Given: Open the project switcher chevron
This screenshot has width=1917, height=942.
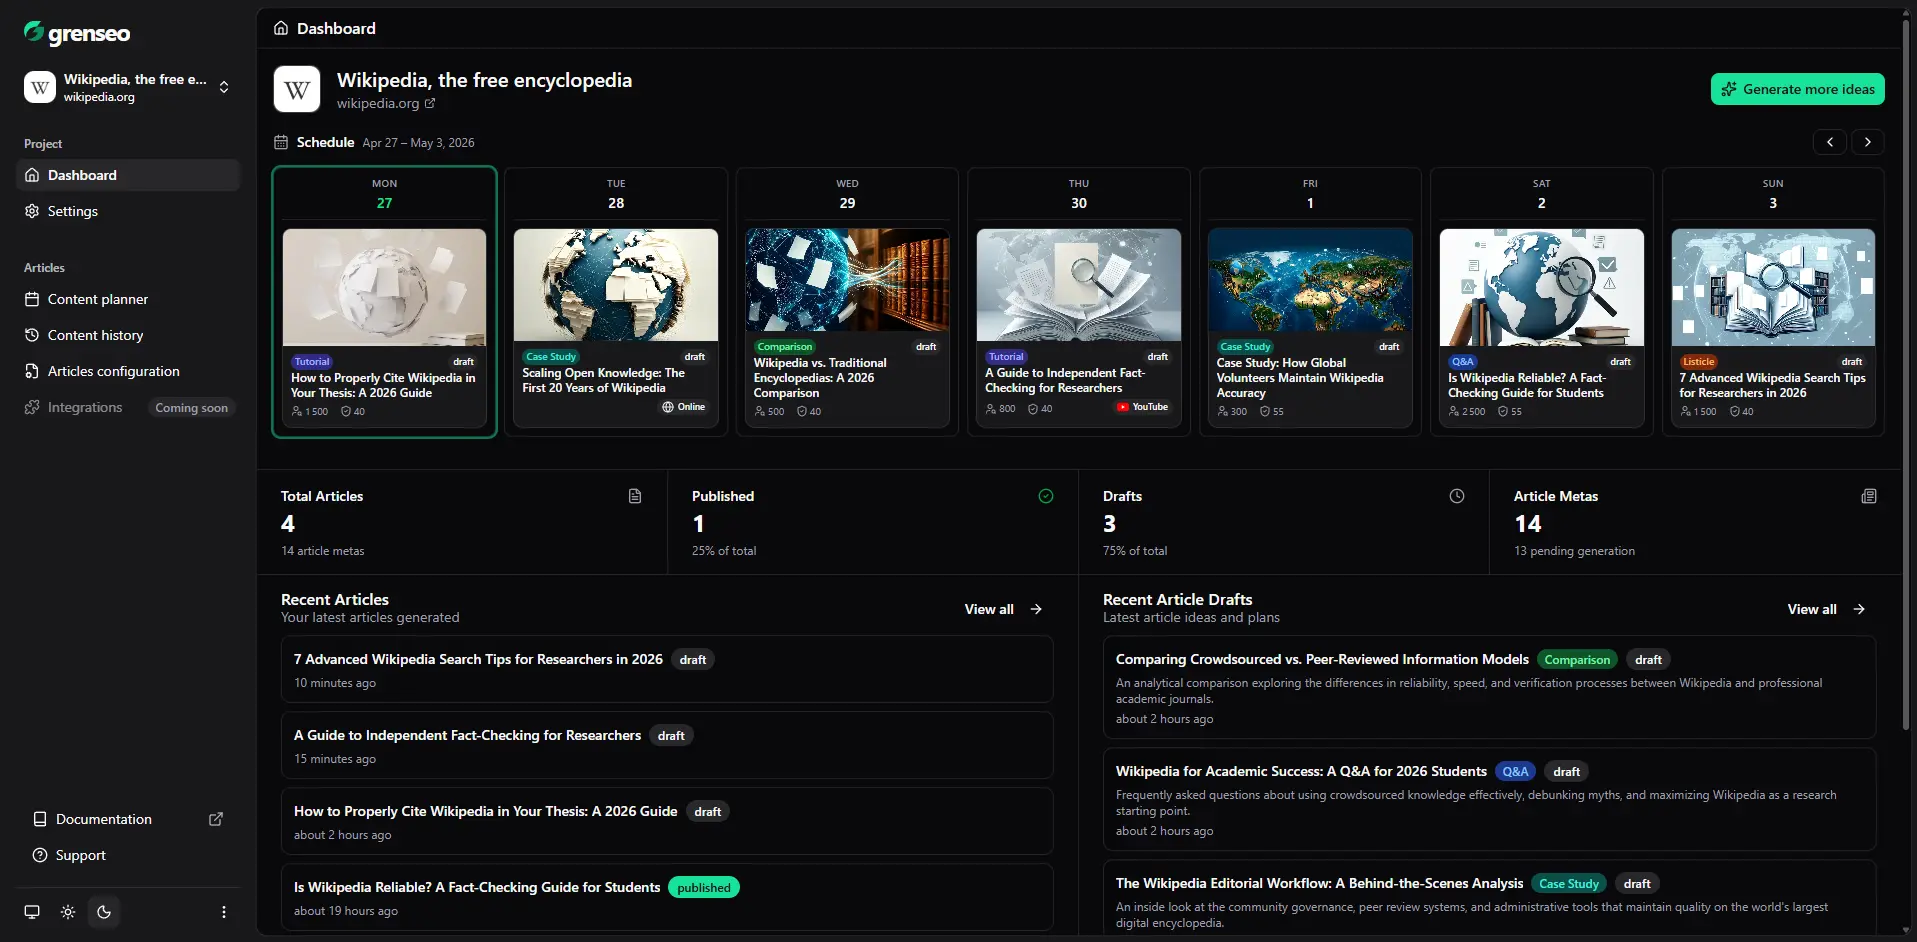Looking at the screenshot, I should click(x=224, y=87).
